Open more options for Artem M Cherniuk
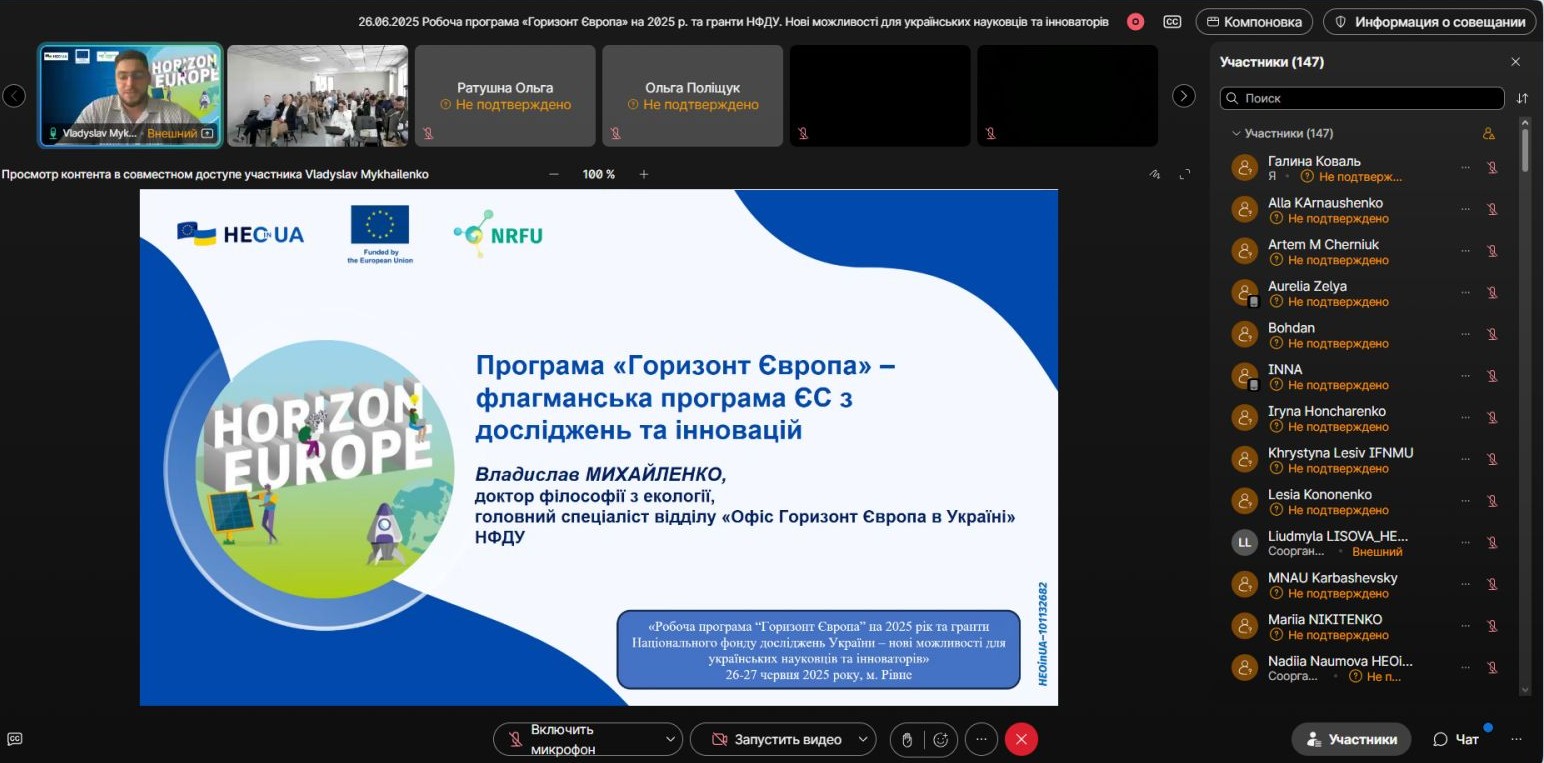 pos(1466,251)
